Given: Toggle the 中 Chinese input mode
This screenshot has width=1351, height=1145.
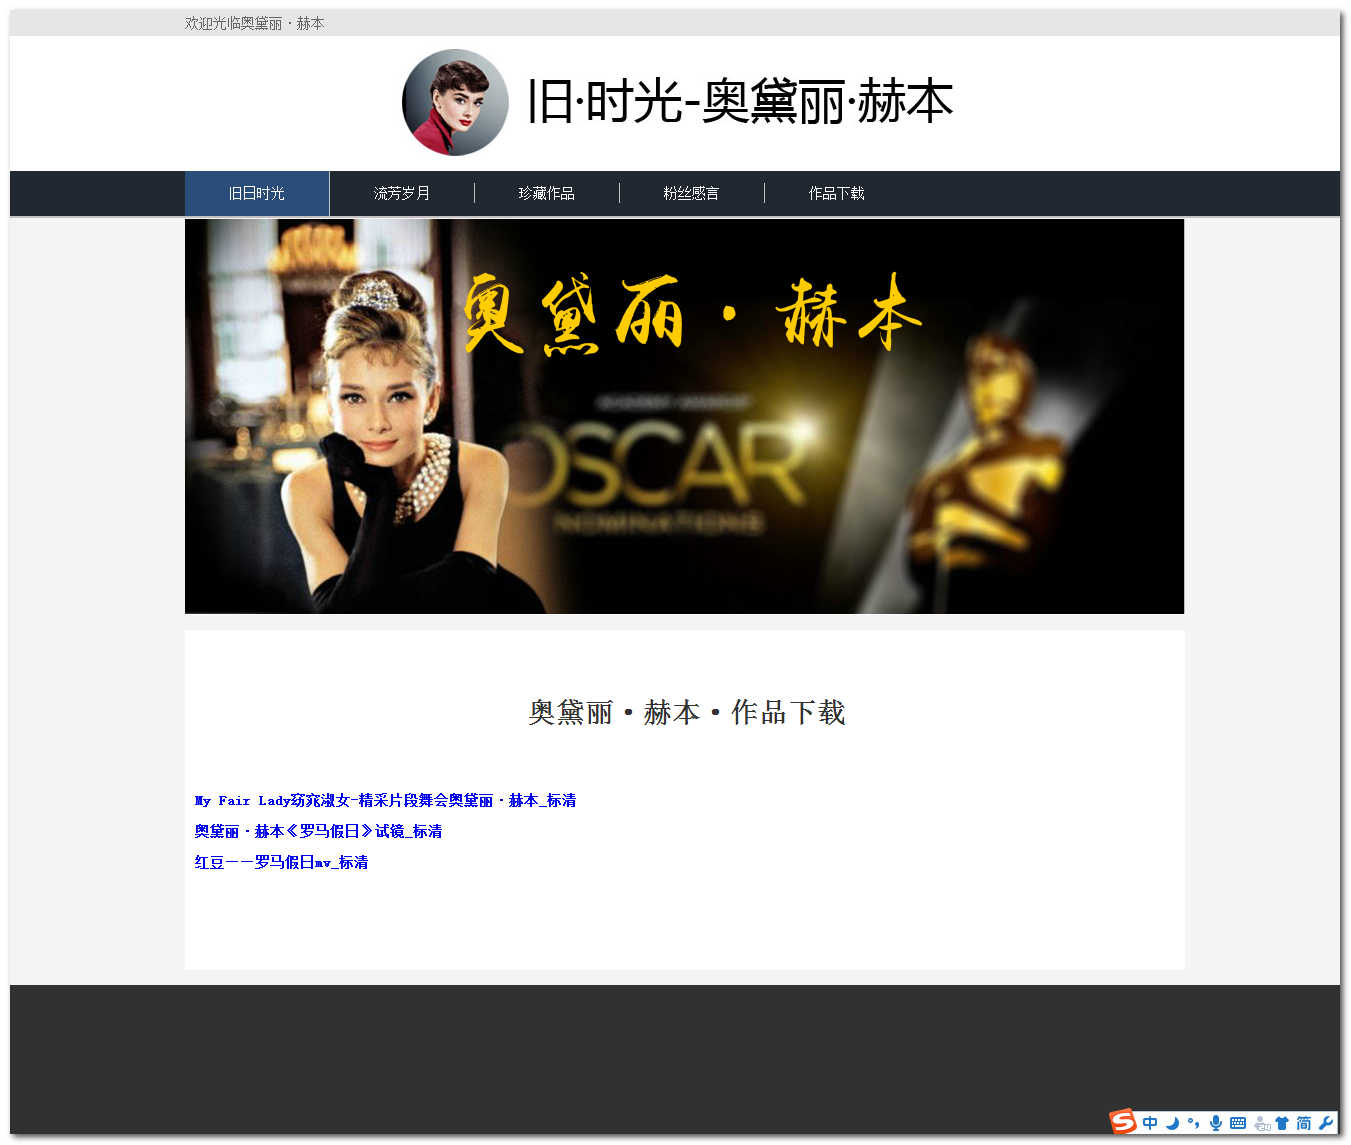Looking at the screenshot, I should (x=1150, y=1123).
